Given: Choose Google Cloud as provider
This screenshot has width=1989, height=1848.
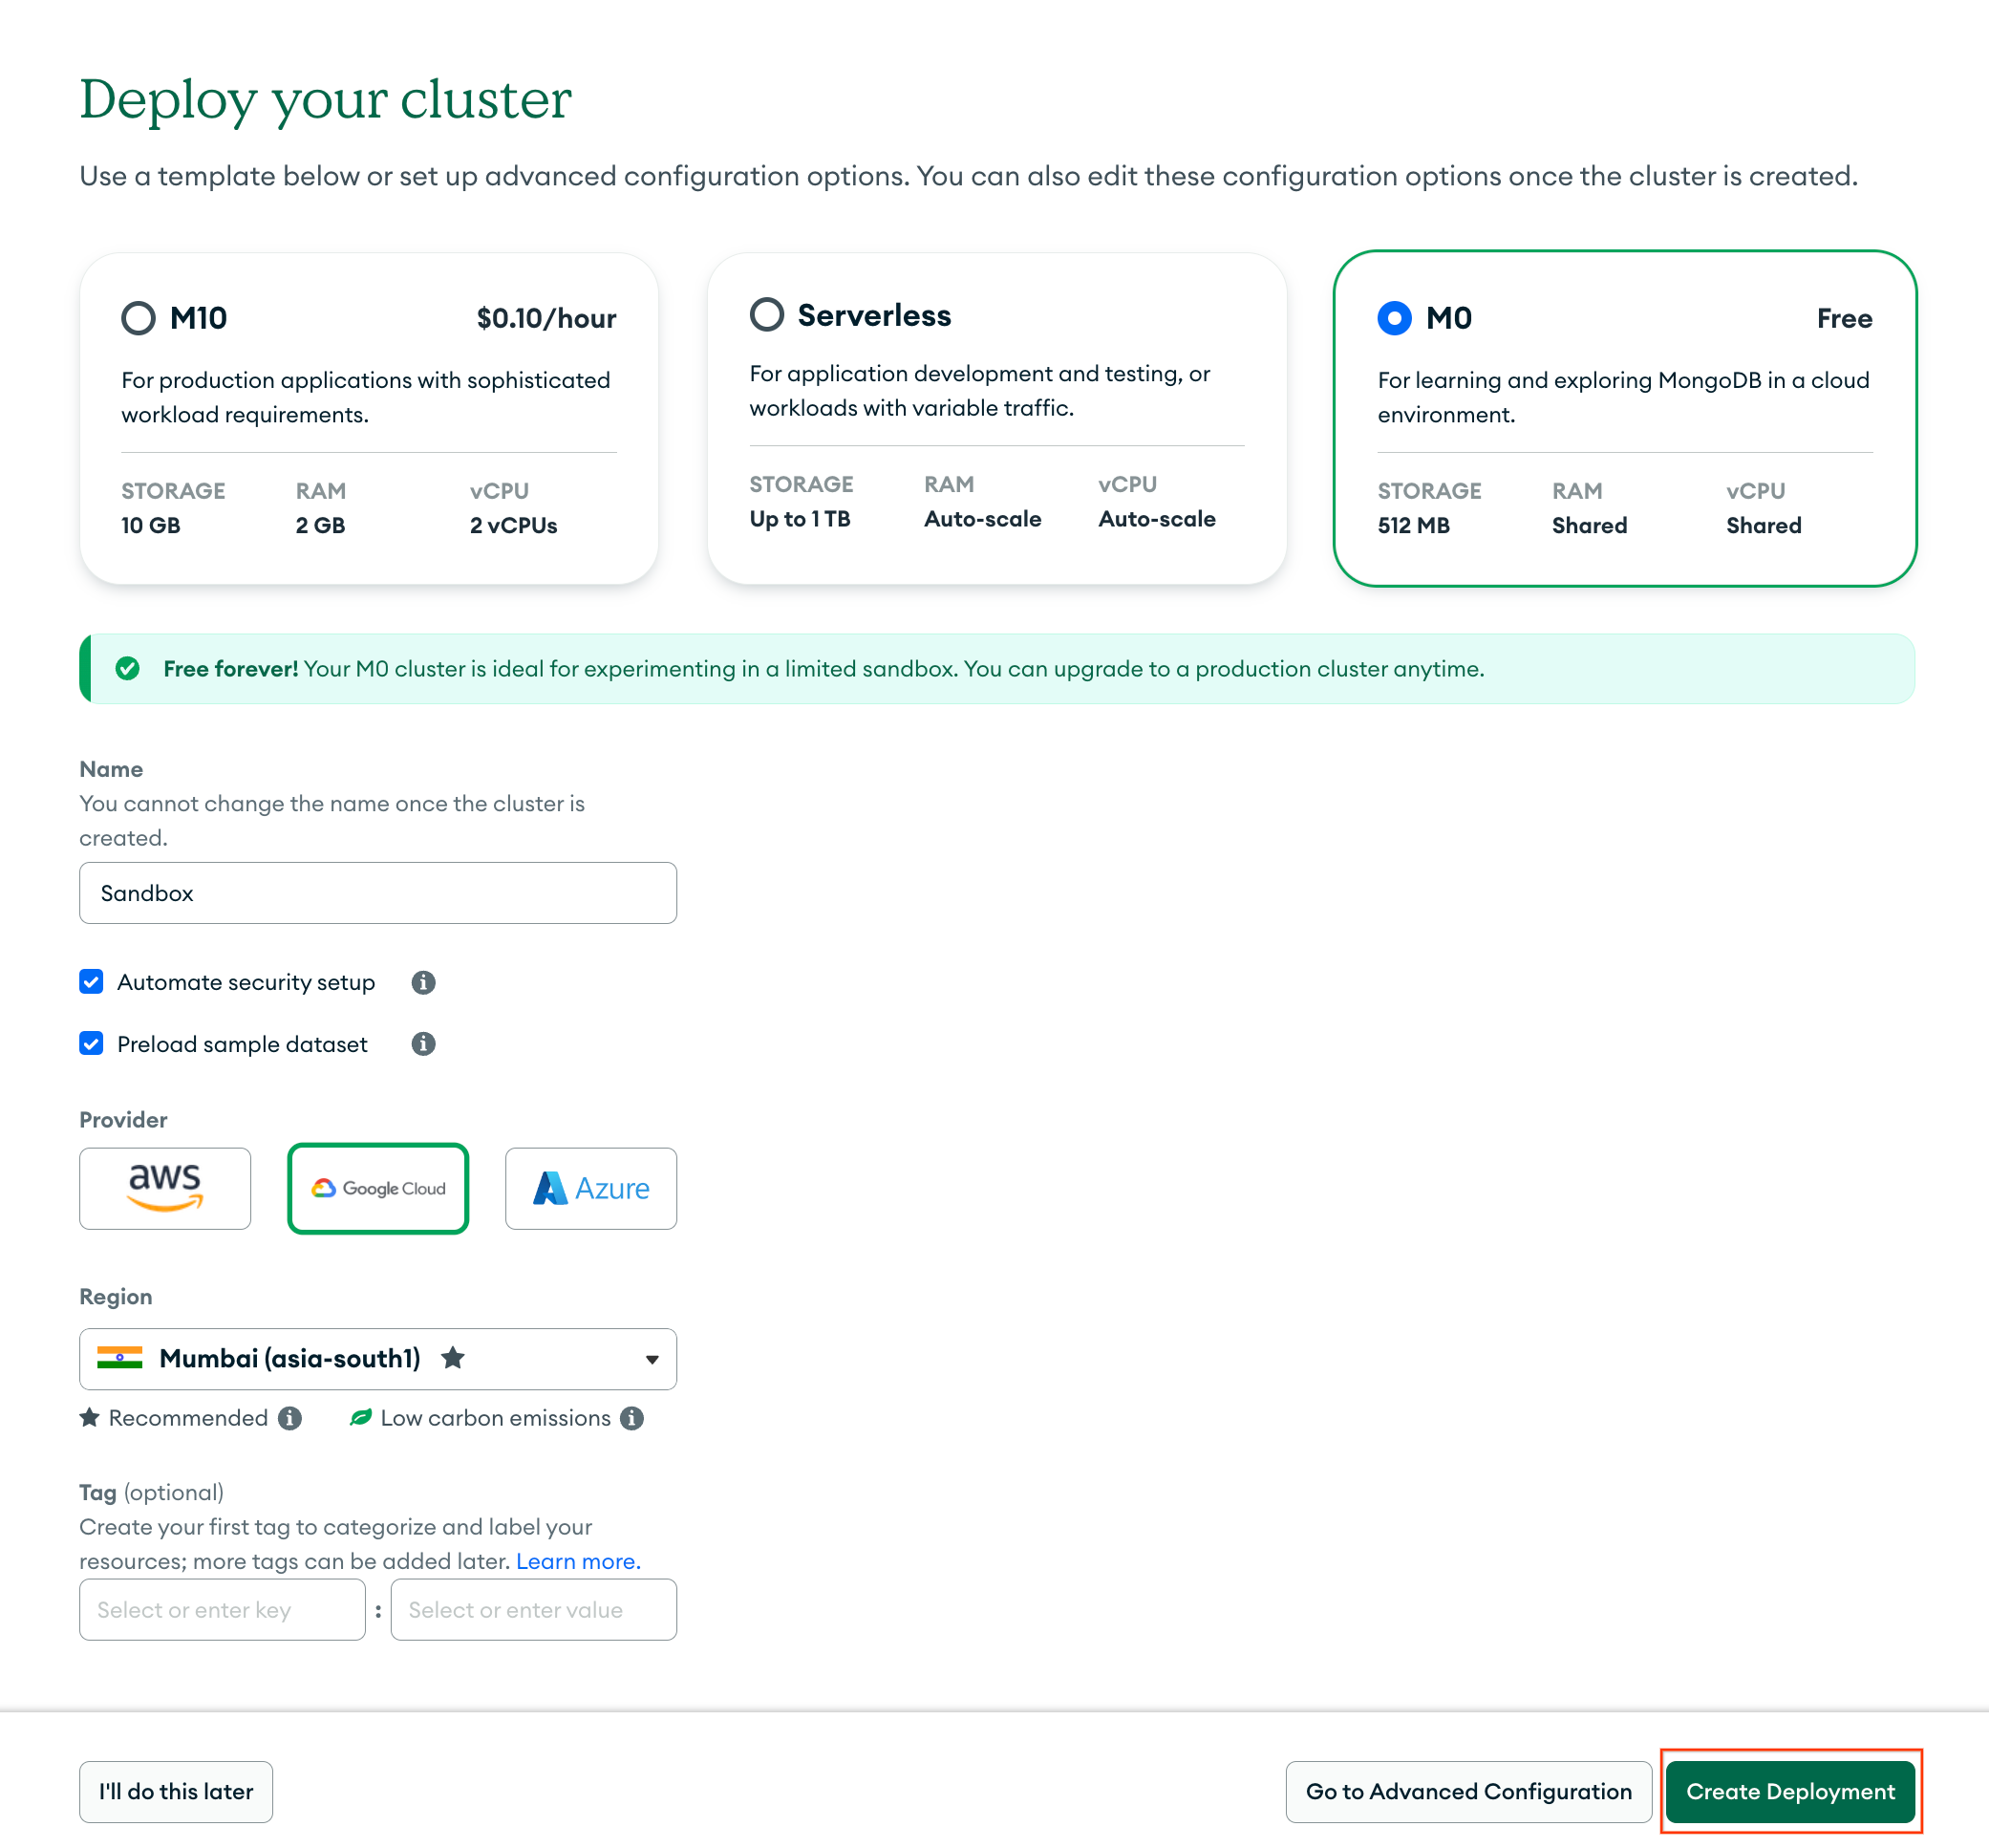Looking at the screenshot, I should [378, 1188].
